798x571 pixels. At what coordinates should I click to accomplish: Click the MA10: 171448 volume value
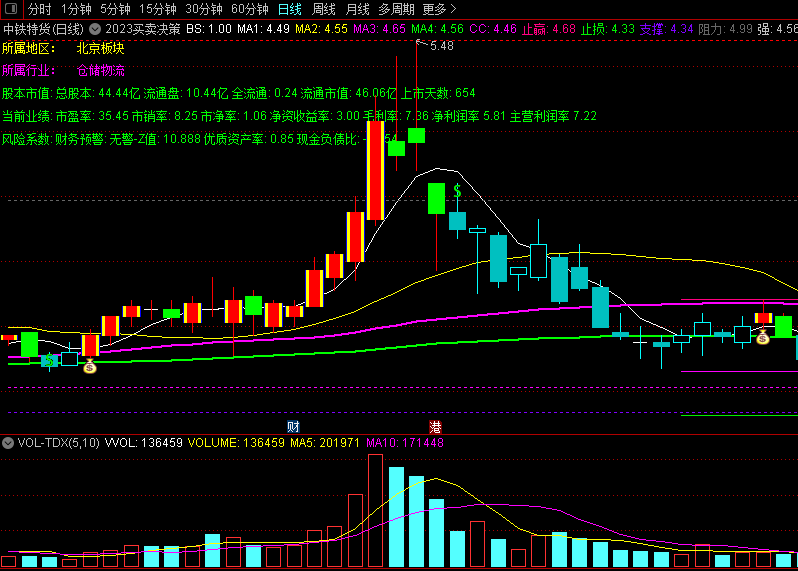405,443
